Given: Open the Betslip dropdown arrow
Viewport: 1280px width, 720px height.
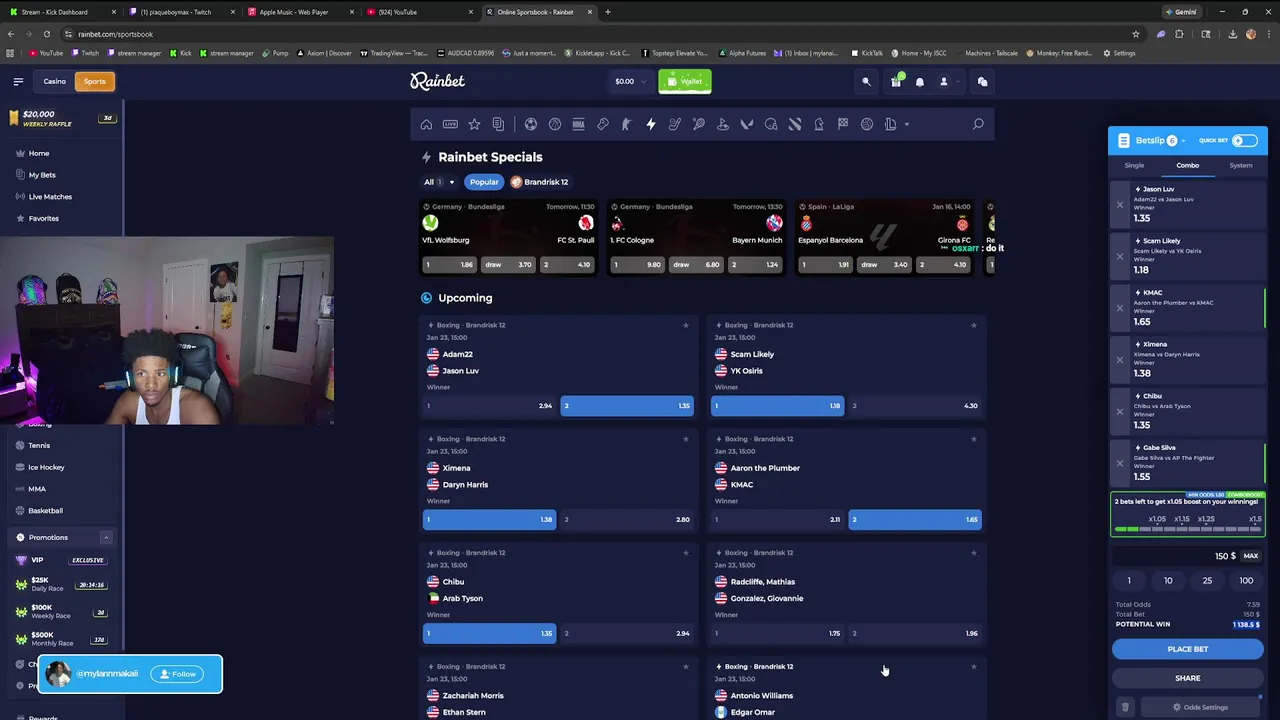Looking at the screenshot, I should click(x=1185, y=141).
